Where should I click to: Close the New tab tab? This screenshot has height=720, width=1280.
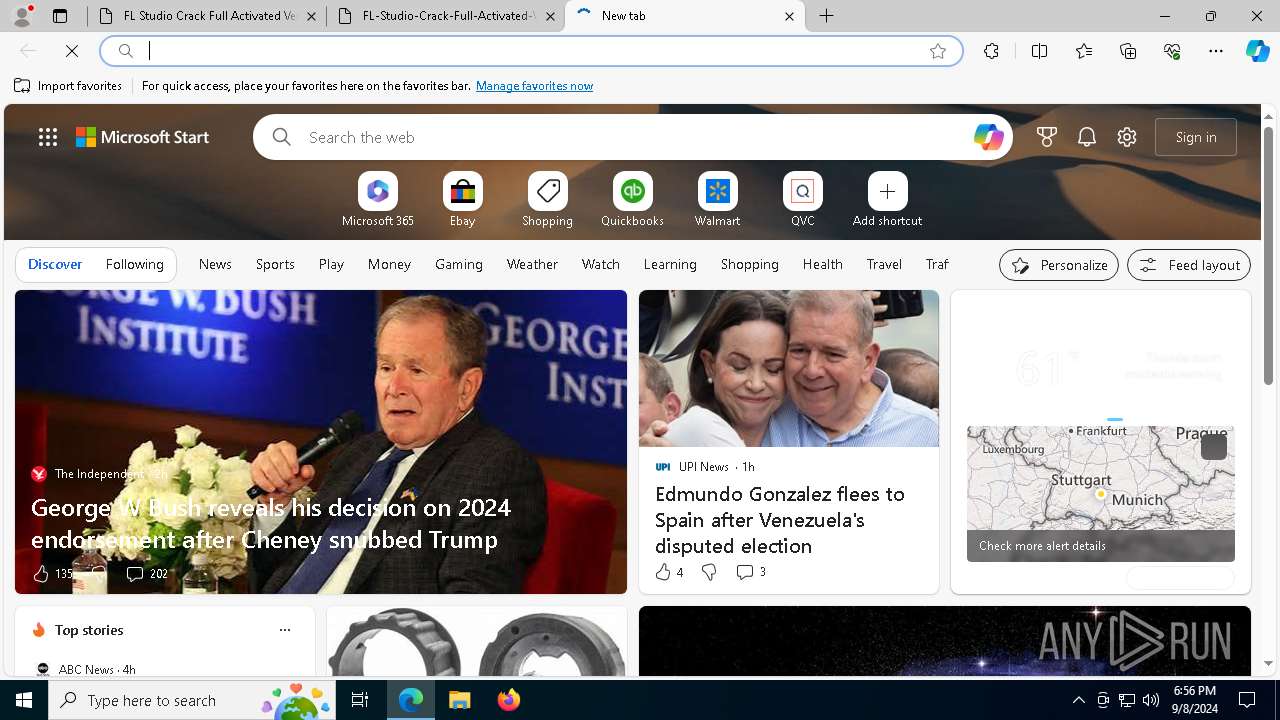point(789,16)
